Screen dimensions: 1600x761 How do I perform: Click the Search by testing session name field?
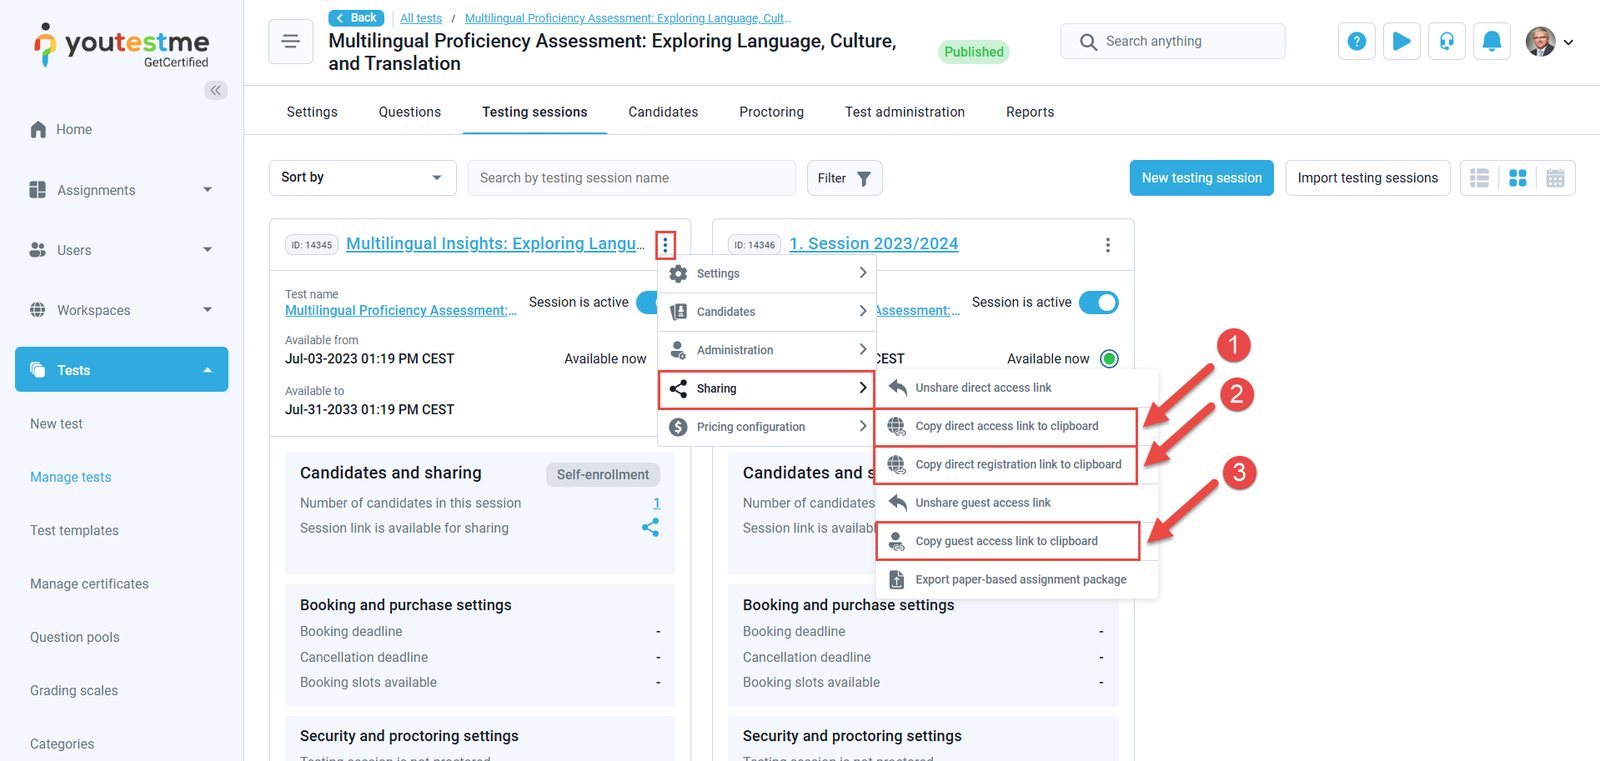point(631,178)
